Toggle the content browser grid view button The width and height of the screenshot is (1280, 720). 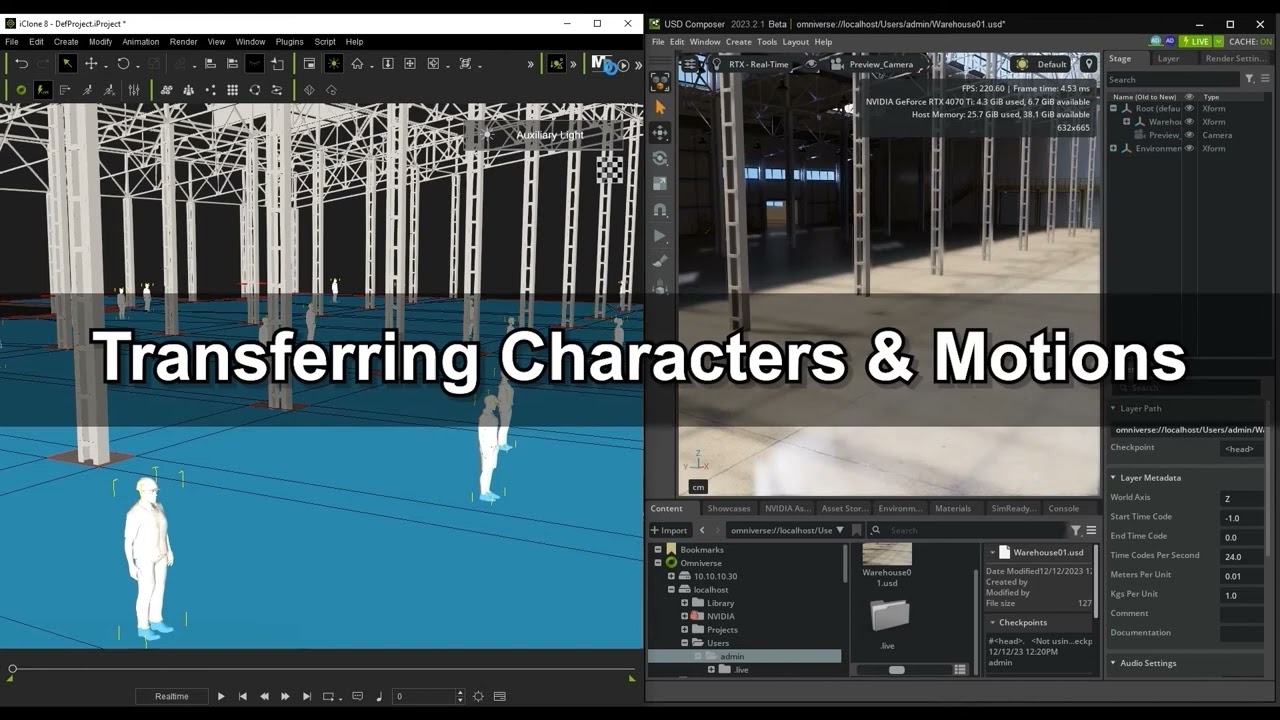pyautogui.click(x=960, y=670)
